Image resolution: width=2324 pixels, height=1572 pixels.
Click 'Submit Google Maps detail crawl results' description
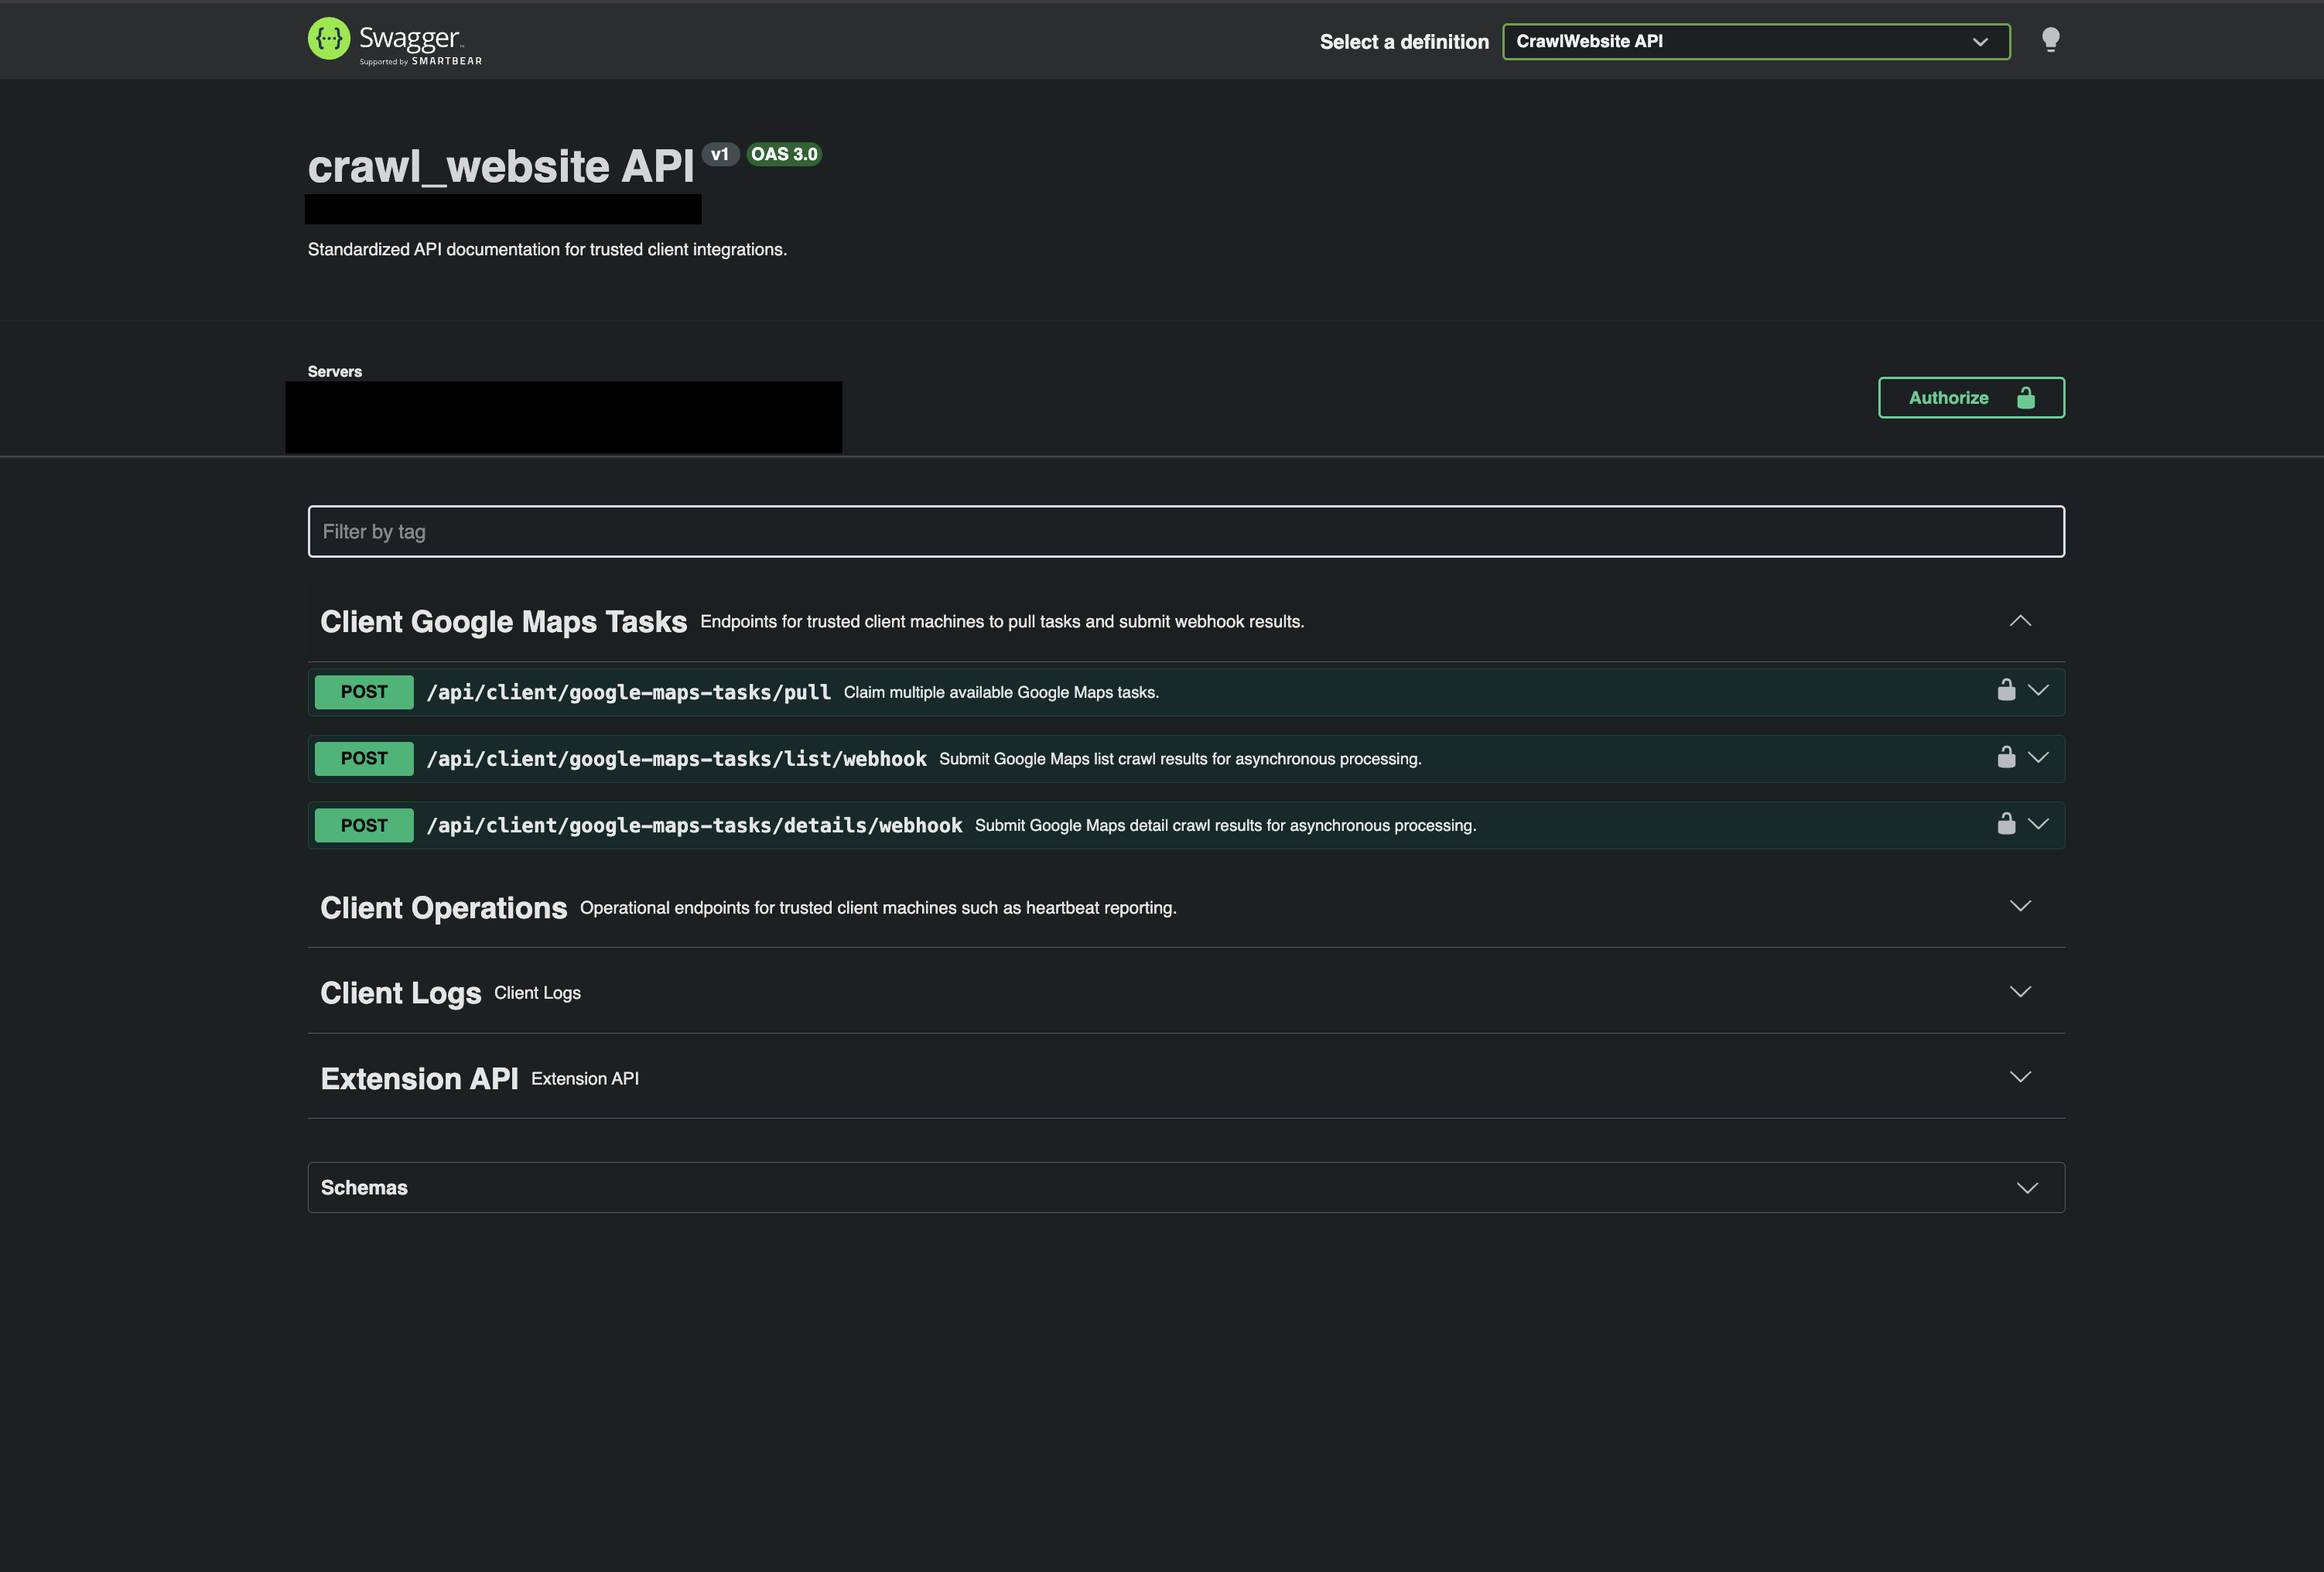tap(1225, 825)
